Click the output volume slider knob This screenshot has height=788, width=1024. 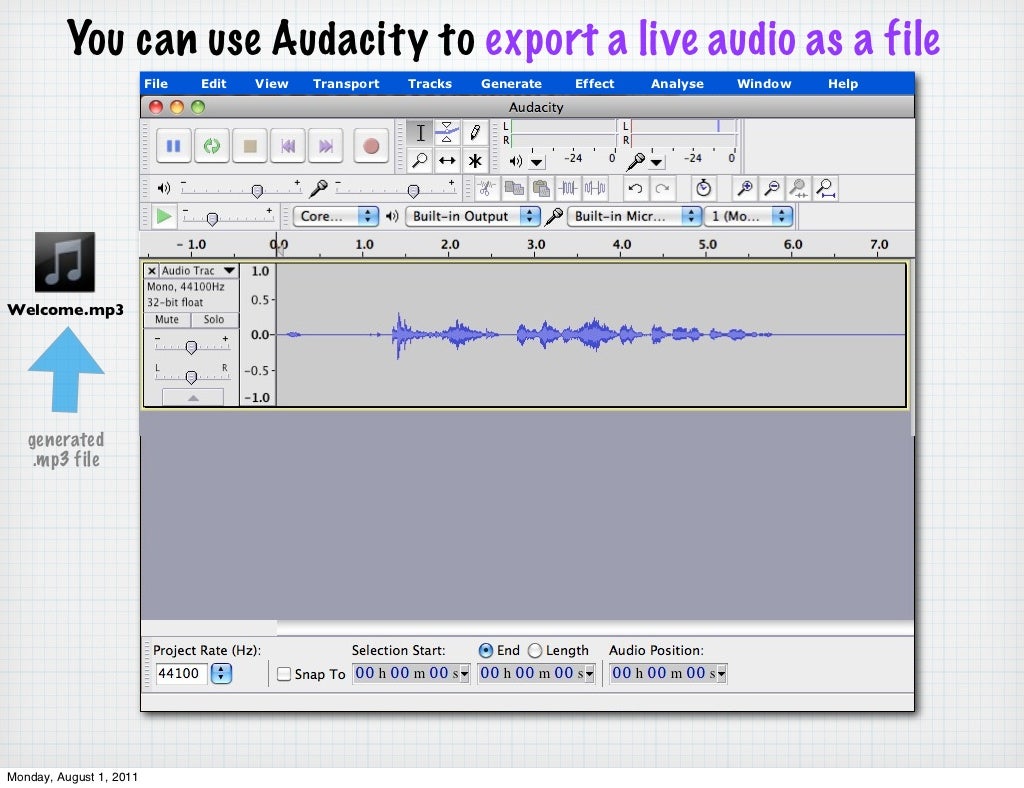point(257,191)
